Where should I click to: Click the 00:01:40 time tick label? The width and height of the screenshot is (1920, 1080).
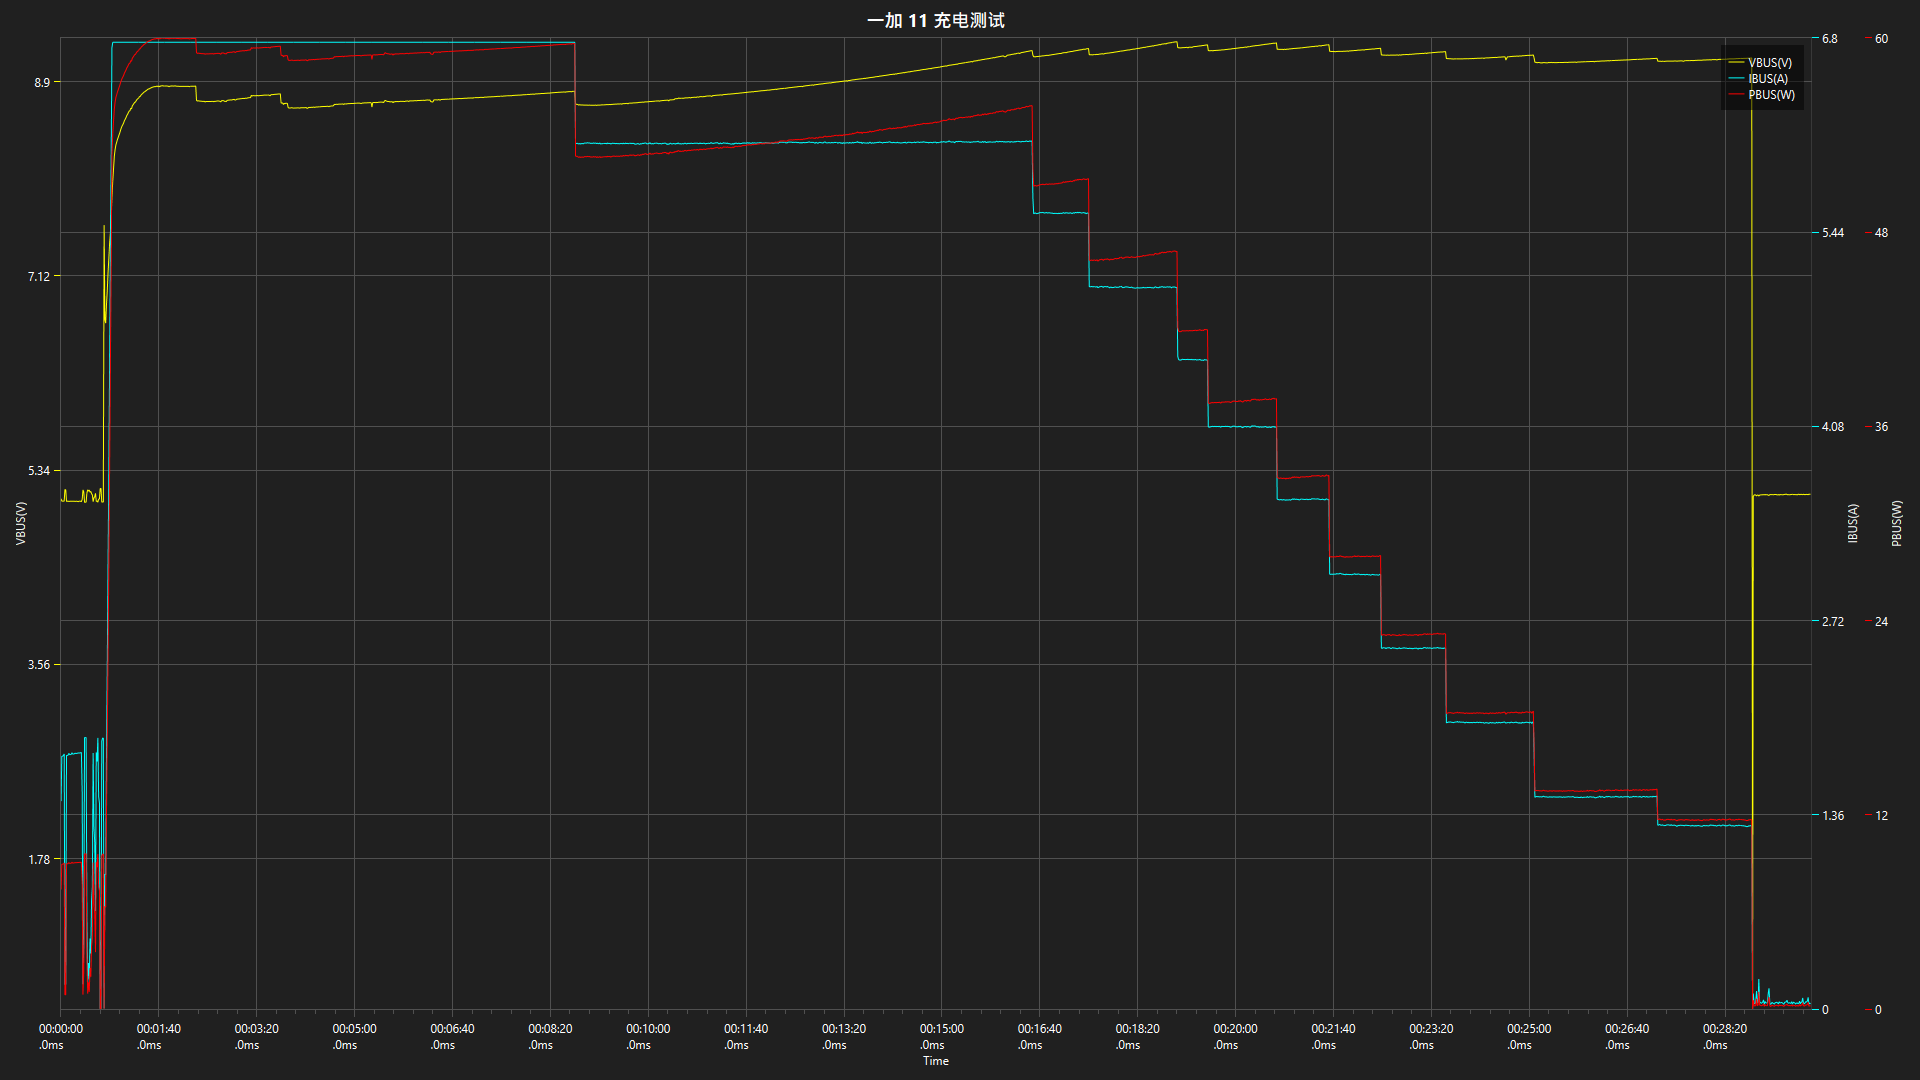point(159,1036)
